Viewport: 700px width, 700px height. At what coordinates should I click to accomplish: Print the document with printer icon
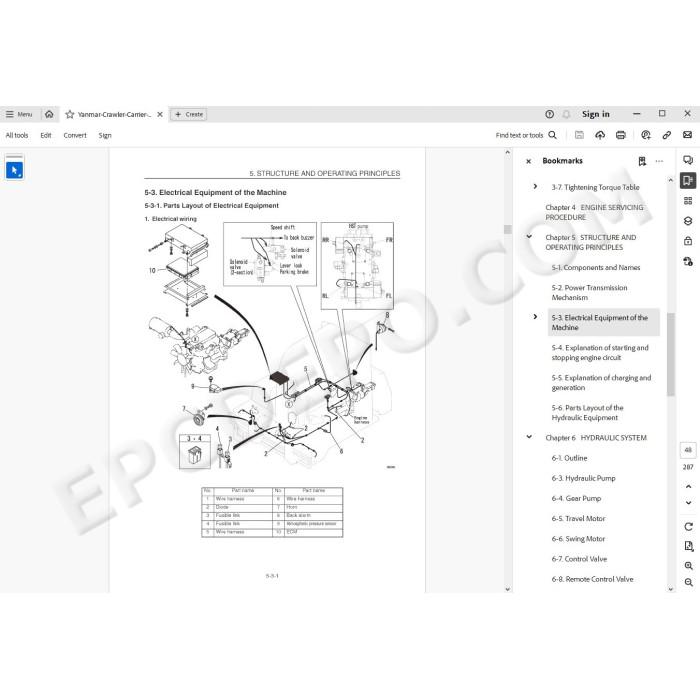621,135
